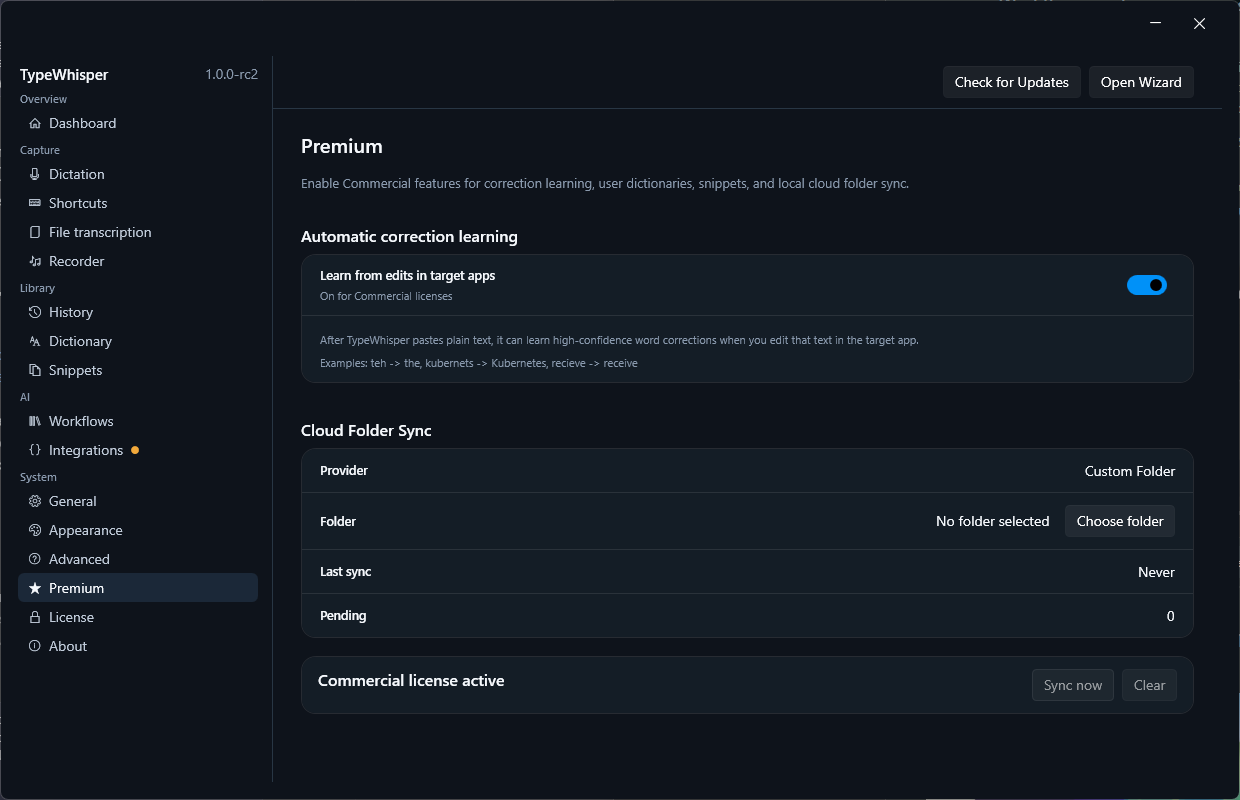Click the License padlock icon
This screenshot has width=1240, height=800.
(35, 617)
